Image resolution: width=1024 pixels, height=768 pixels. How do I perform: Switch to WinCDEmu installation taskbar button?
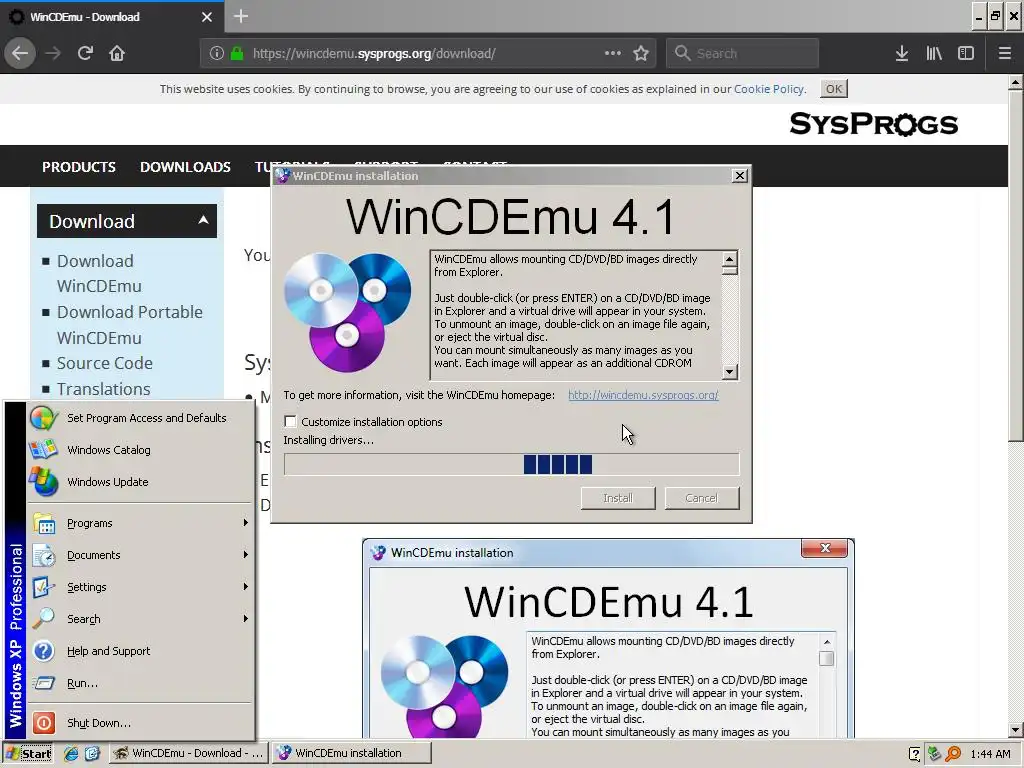point(351,753)
